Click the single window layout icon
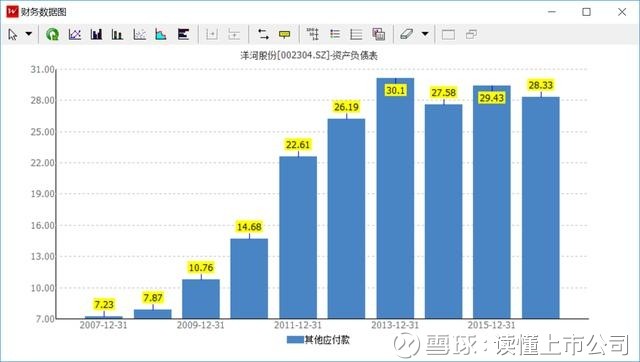Image resolution: width=640 pixels, height=362 pixels. pos(448,35)
